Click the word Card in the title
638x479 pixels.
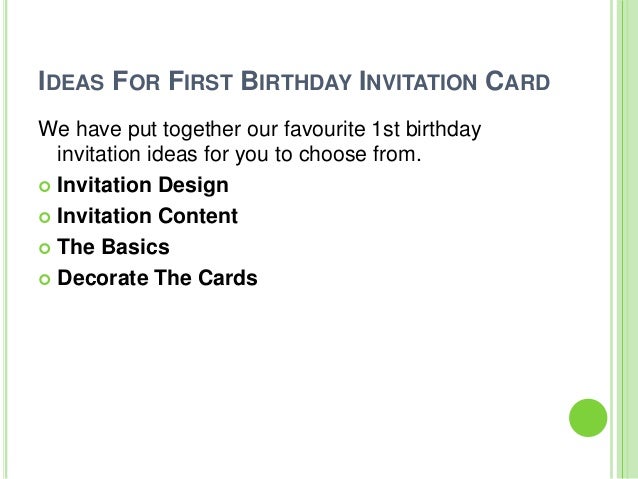[x=517, y=81]
